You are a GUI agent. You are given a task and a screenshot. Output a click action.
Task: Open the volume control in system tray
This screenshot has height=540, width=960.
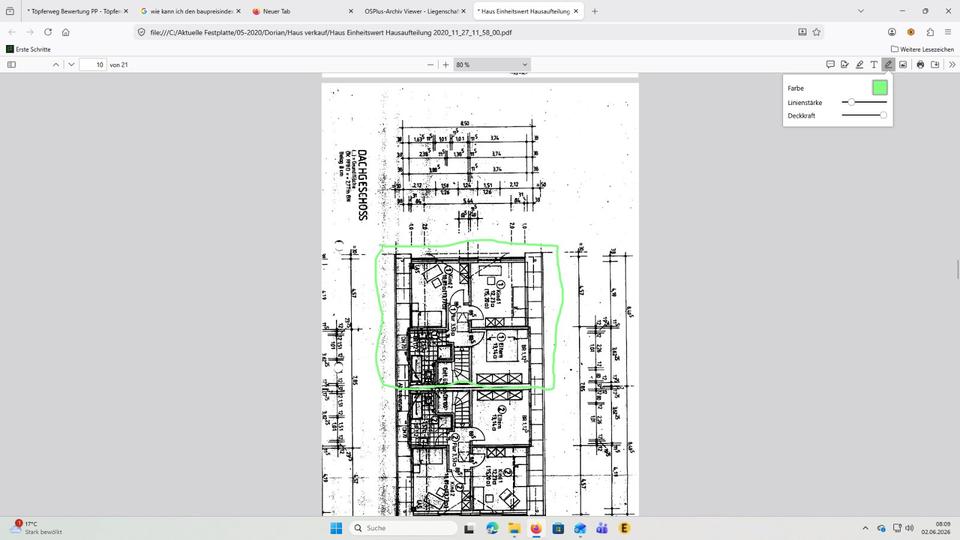(910, 528)
